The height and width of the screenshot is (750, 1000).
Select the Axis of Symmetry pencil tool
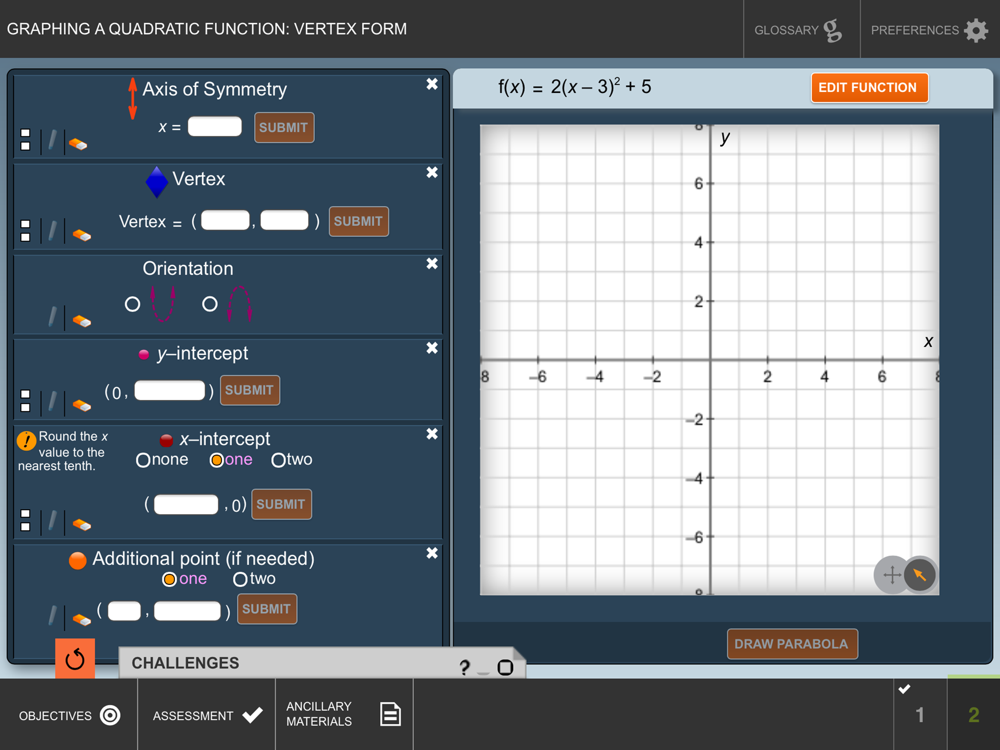point(52,140)
